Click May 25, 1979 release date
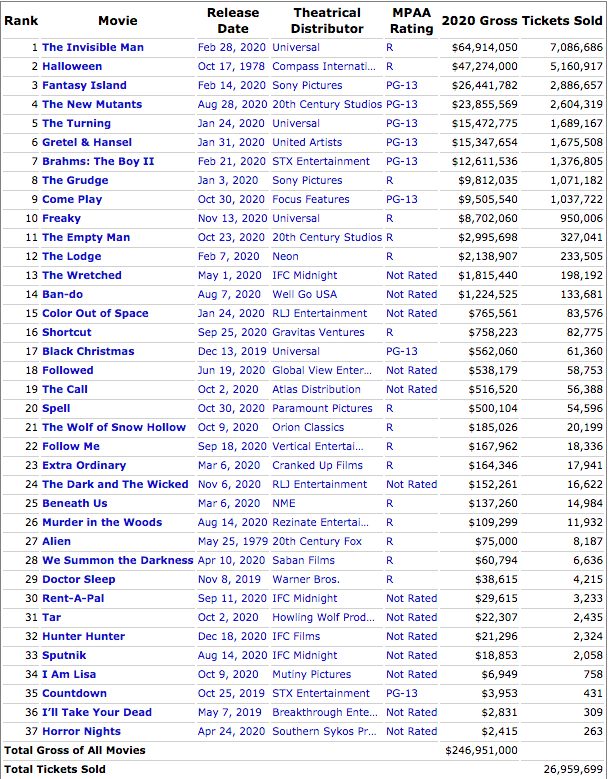 pyautogui.click(x=231, y=541)
